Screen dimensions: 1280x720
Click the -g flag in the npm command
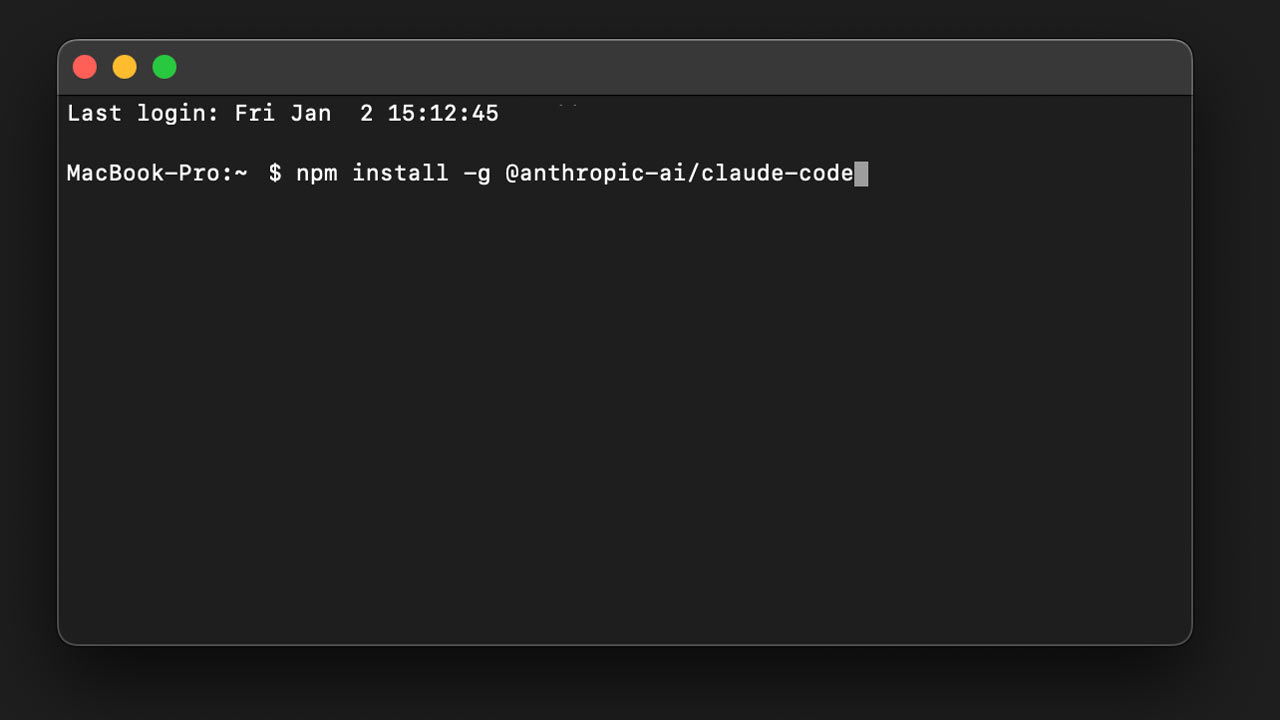point(478,173)
